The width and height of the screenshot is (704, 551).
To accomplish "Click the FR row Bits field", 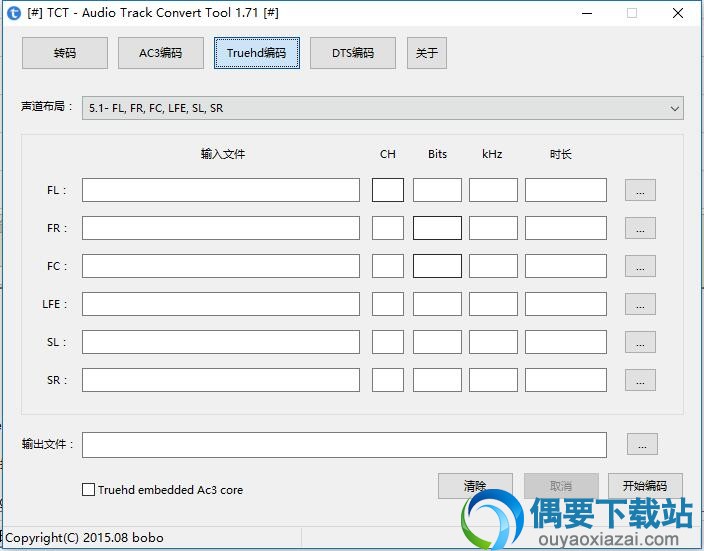I will (437, 228).
